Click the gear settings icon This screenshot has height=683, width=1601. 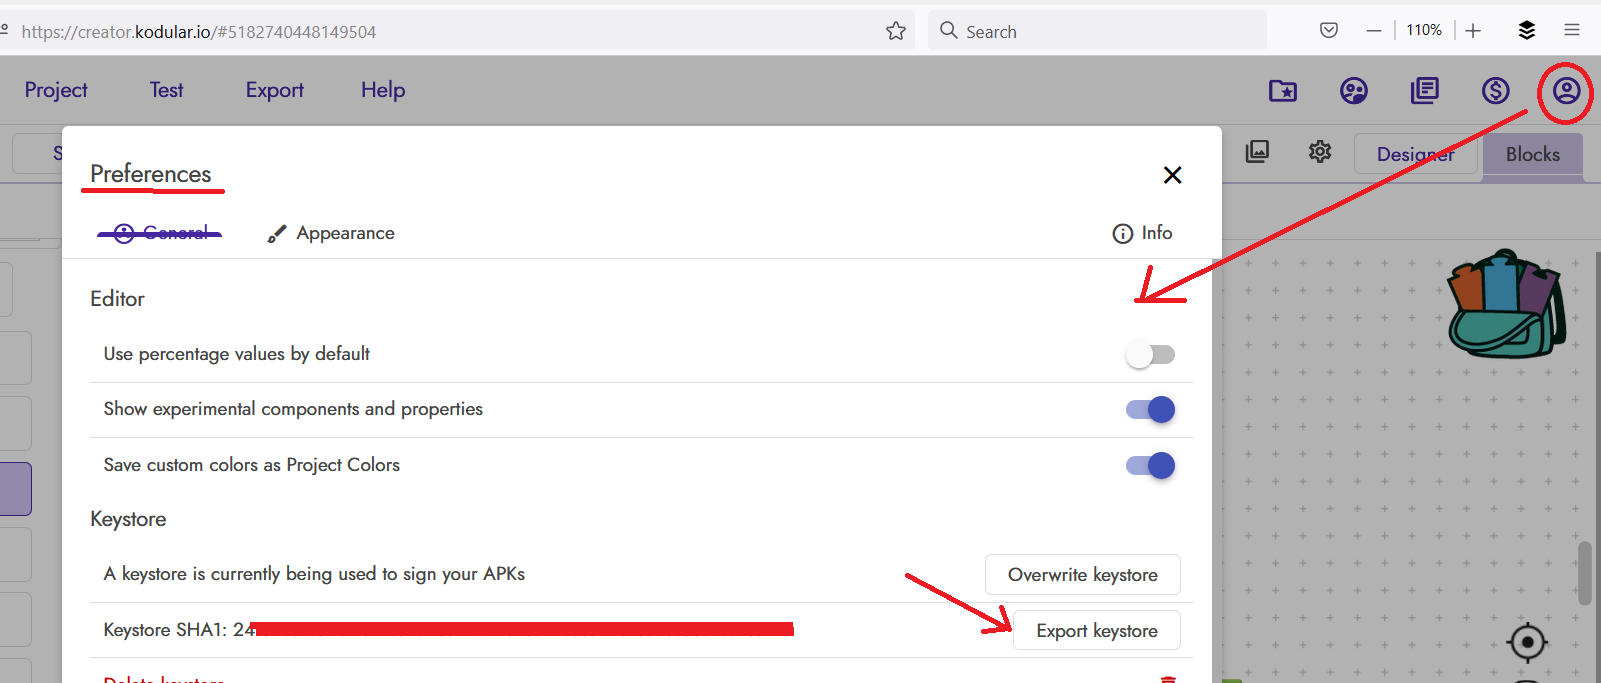point(1320,152)
